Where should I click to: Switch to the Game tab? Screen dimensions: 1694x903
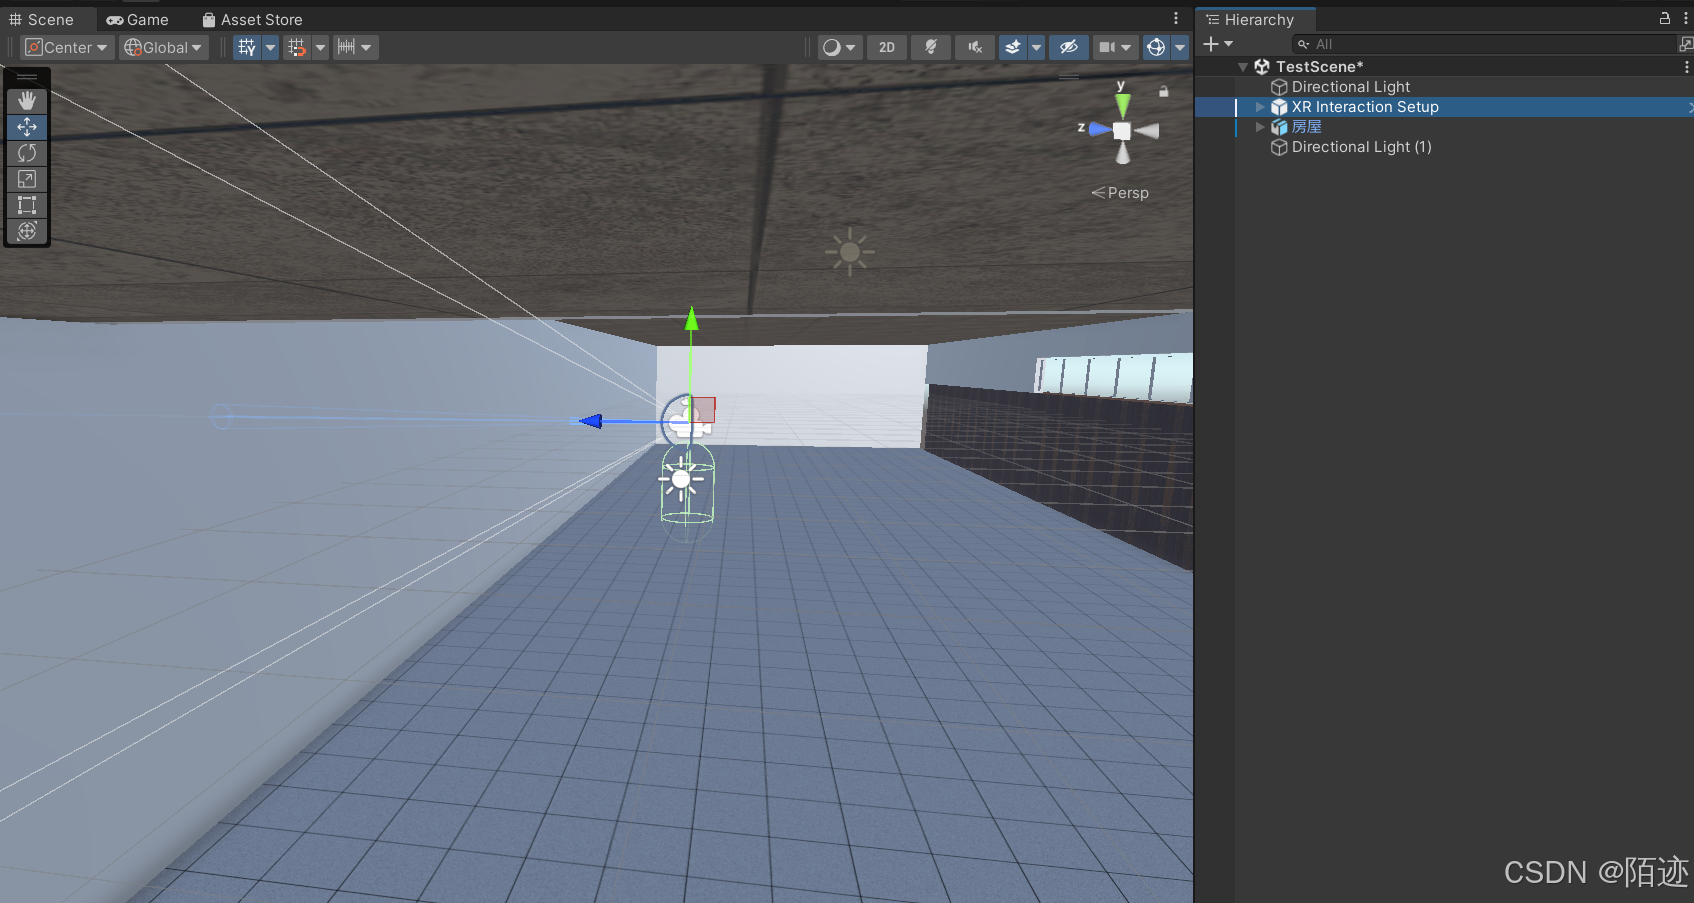[138, 20]
